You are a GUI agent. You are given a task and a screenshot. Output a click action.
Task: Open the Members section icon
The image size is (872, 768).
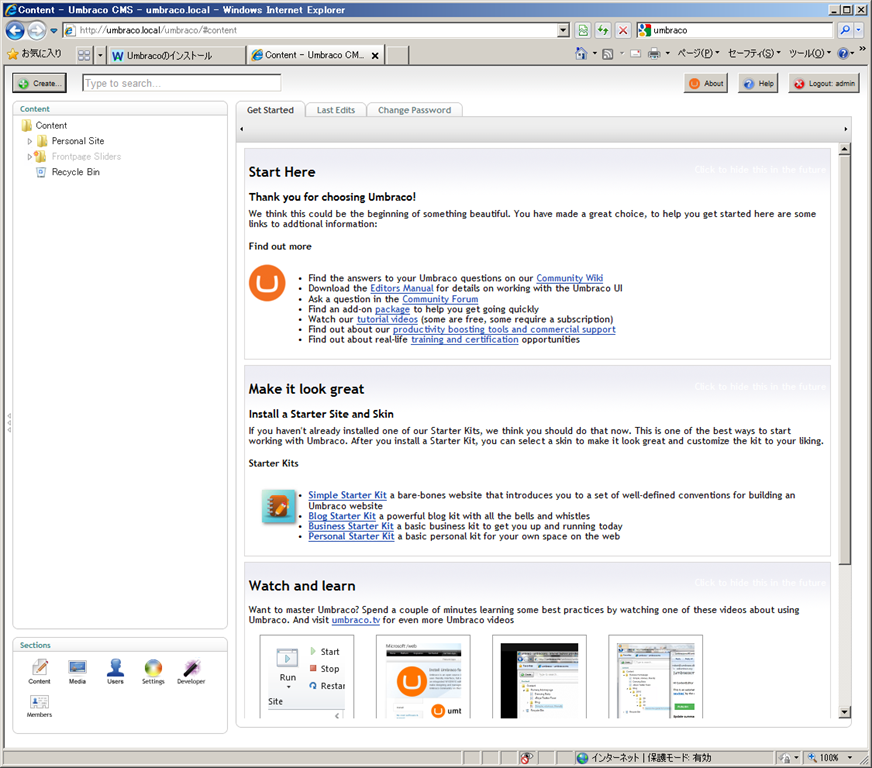point(39,706)
